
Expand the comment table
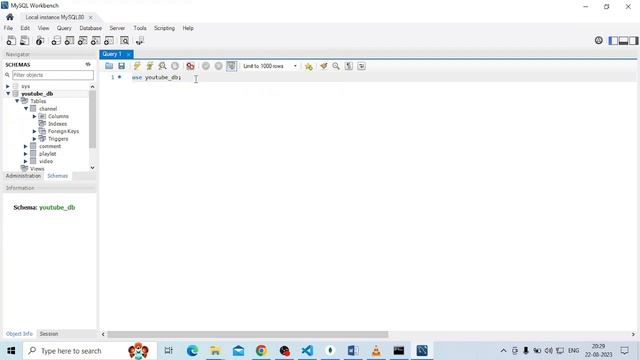26,146
